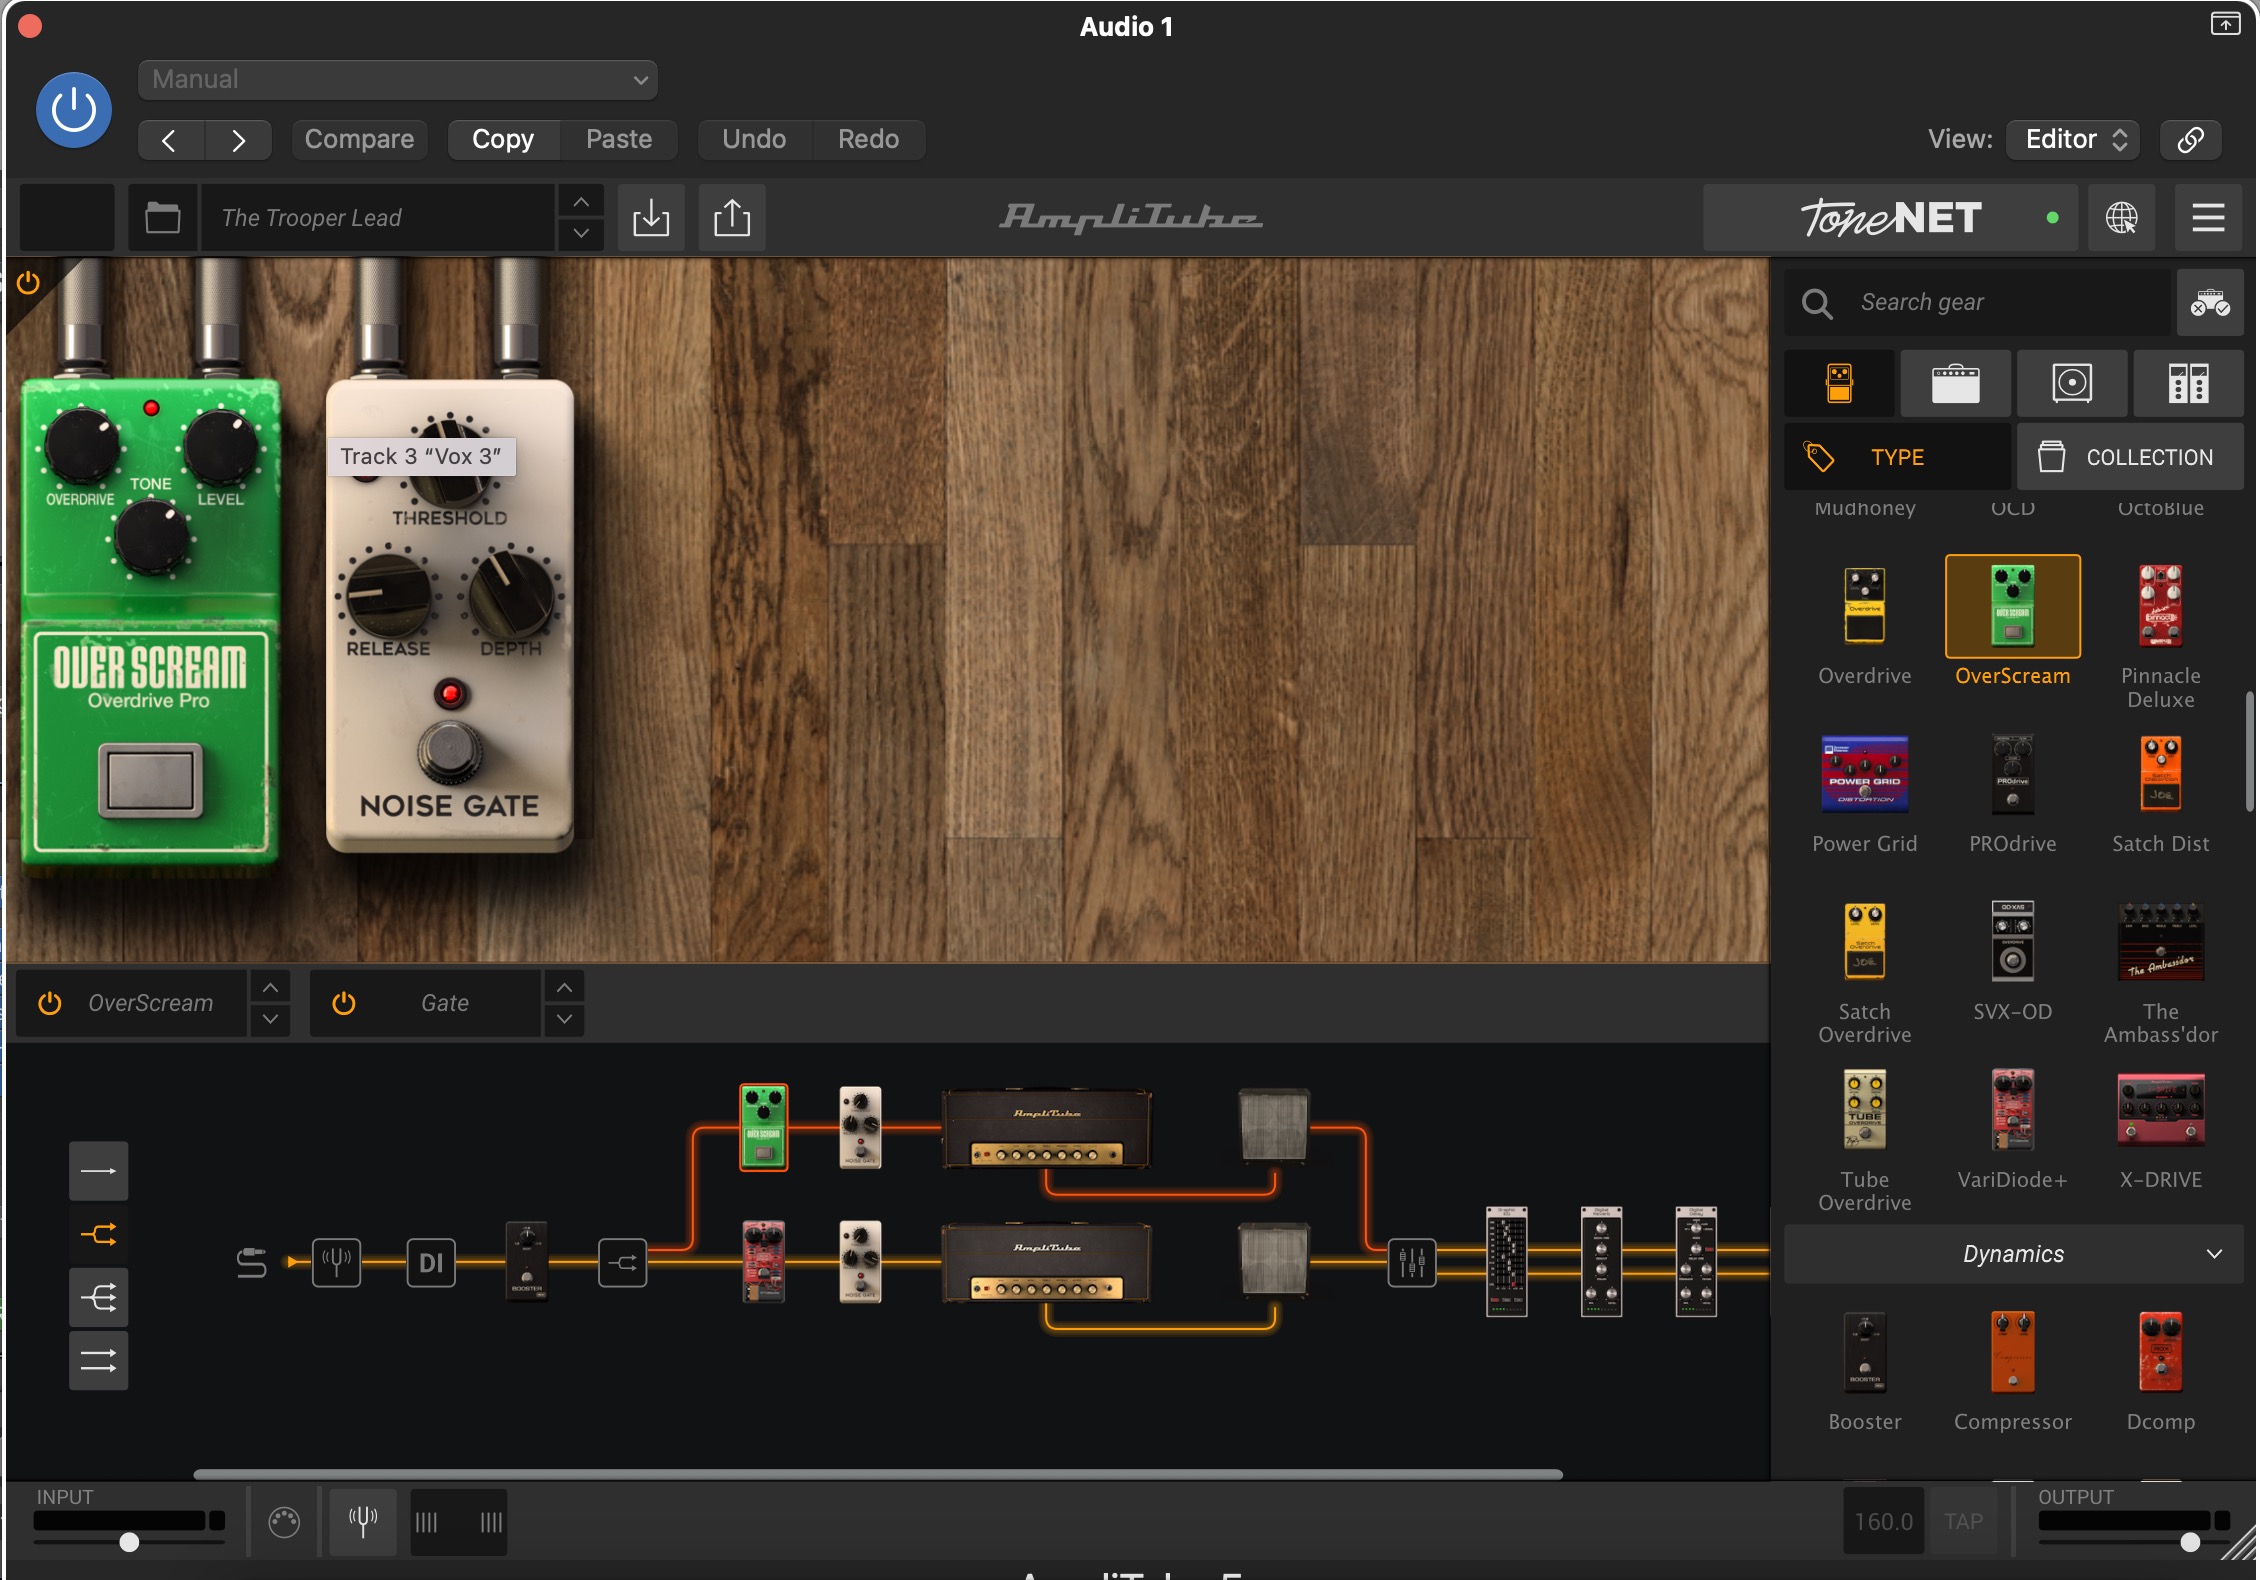The image size is (2260, 1580).
Task: Select the single serial routing icon
Action: click(x=98, y=1171)
